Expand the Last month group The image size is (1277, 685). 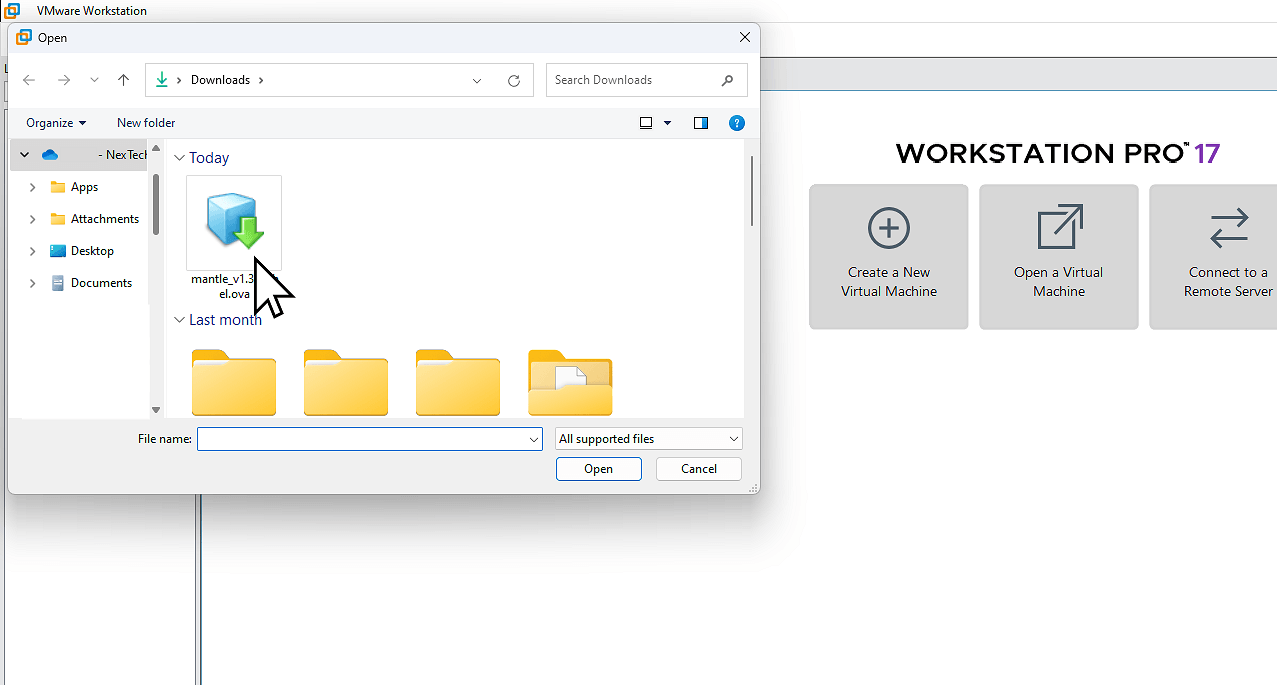(x=179, y=319)
